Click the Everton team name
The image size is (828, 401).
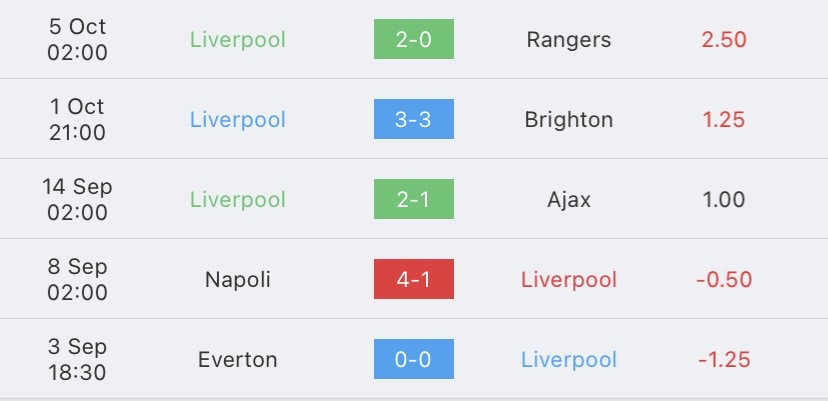(238, 360)
